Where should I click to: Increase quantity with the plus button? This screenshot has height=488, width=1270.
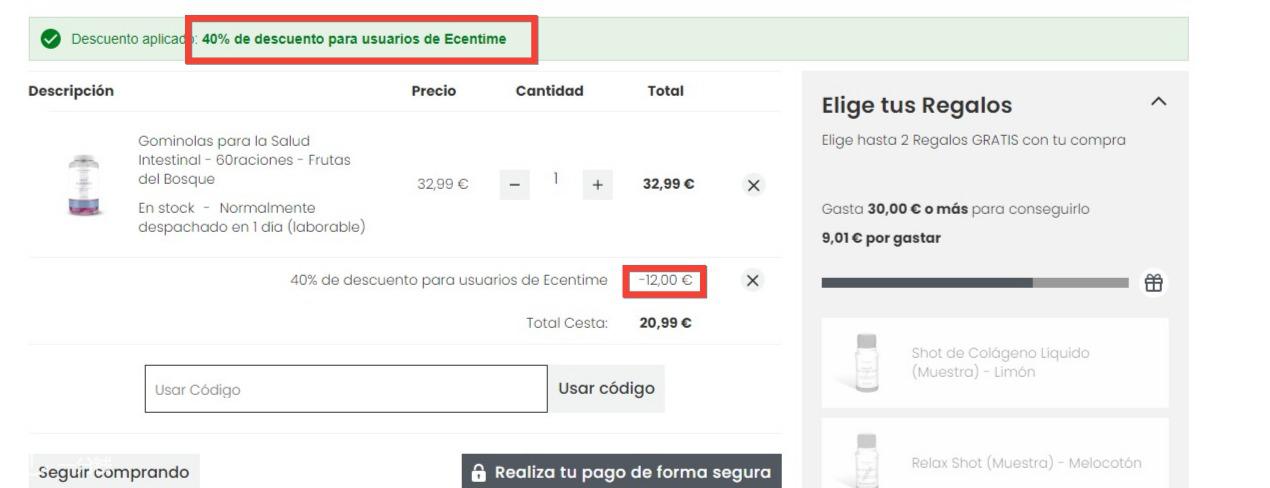[x=598, y=185]
